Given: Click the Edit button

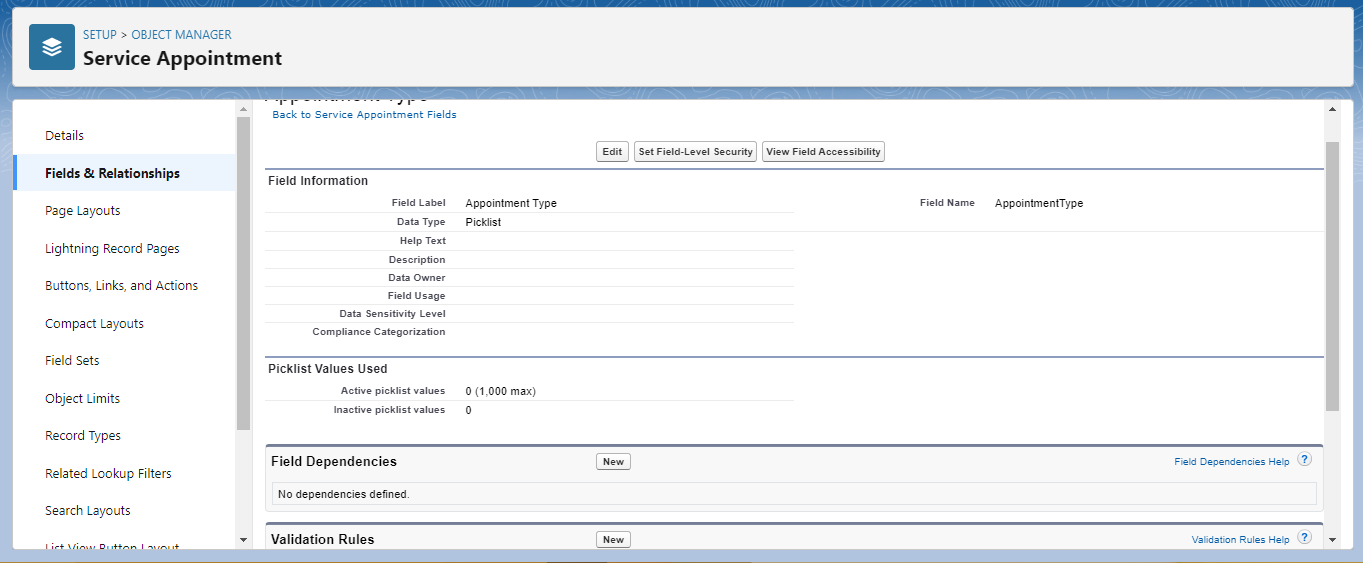Looking at the screenshot, I should [x=612, y=152].
